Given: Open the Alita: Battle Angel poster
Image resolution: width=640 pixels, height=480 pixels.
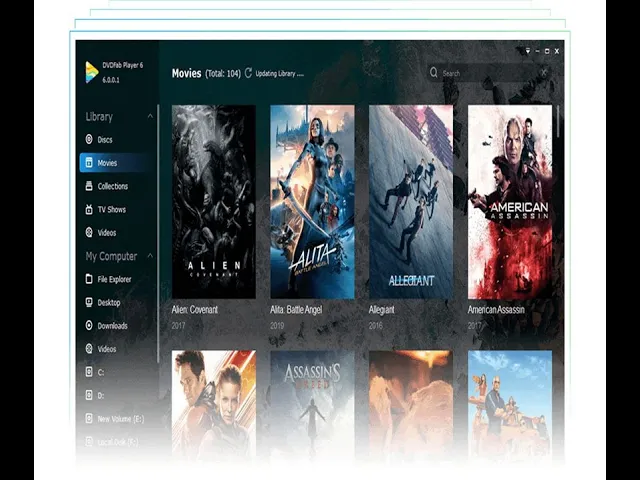Looking at the screenshot, I should [x=312, y=202].
